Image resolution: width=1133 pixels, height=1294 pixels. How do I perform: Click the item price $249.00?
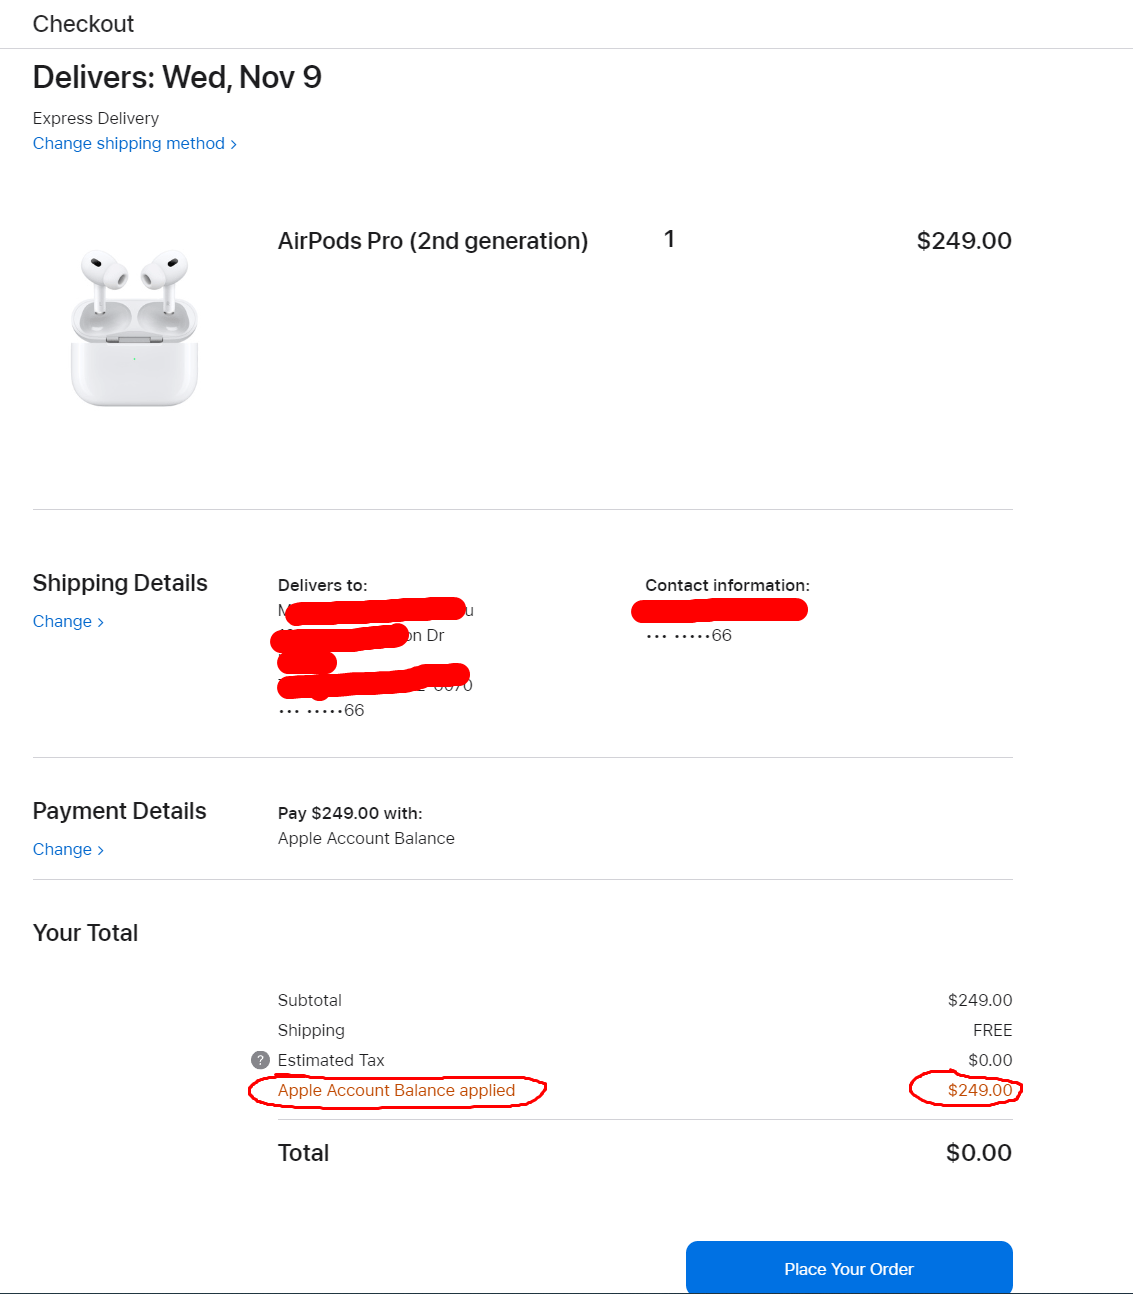tap(963, 241)
